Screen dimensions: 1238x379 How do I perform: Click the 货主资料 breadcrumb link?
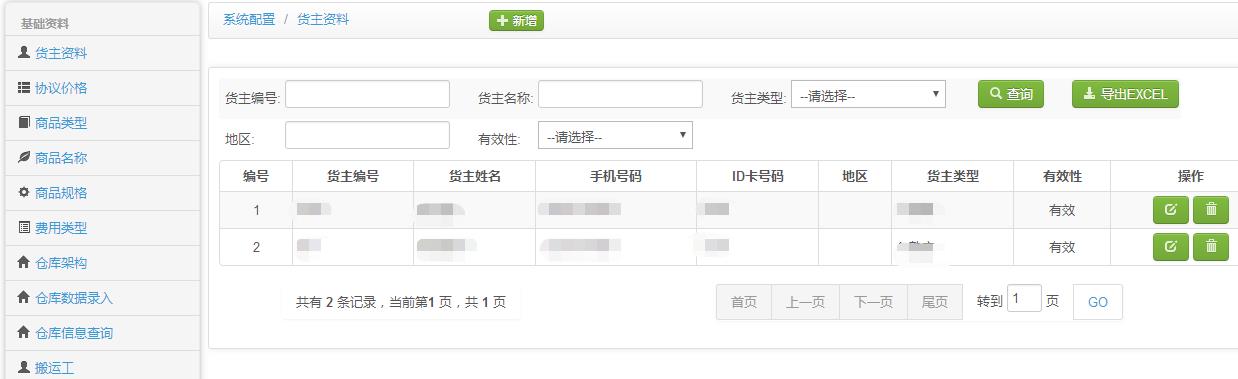pyautogui.click(x=323, y=19)
